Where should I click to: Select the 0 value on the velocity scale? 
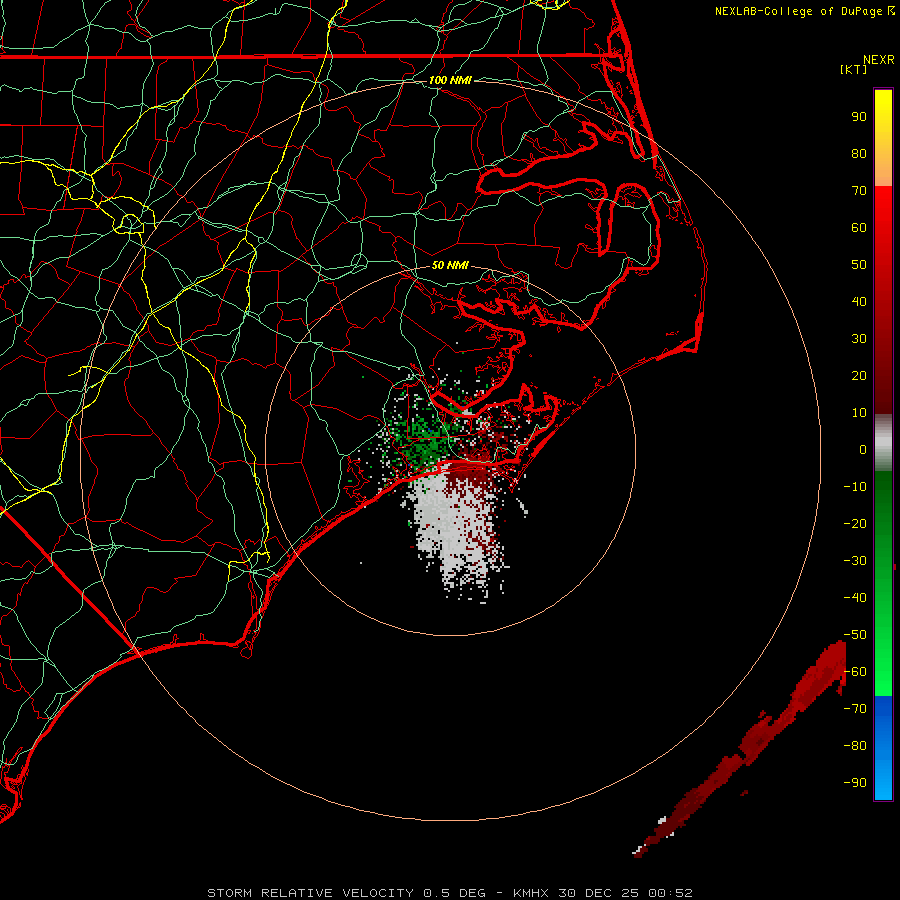(x=863, y=449)
